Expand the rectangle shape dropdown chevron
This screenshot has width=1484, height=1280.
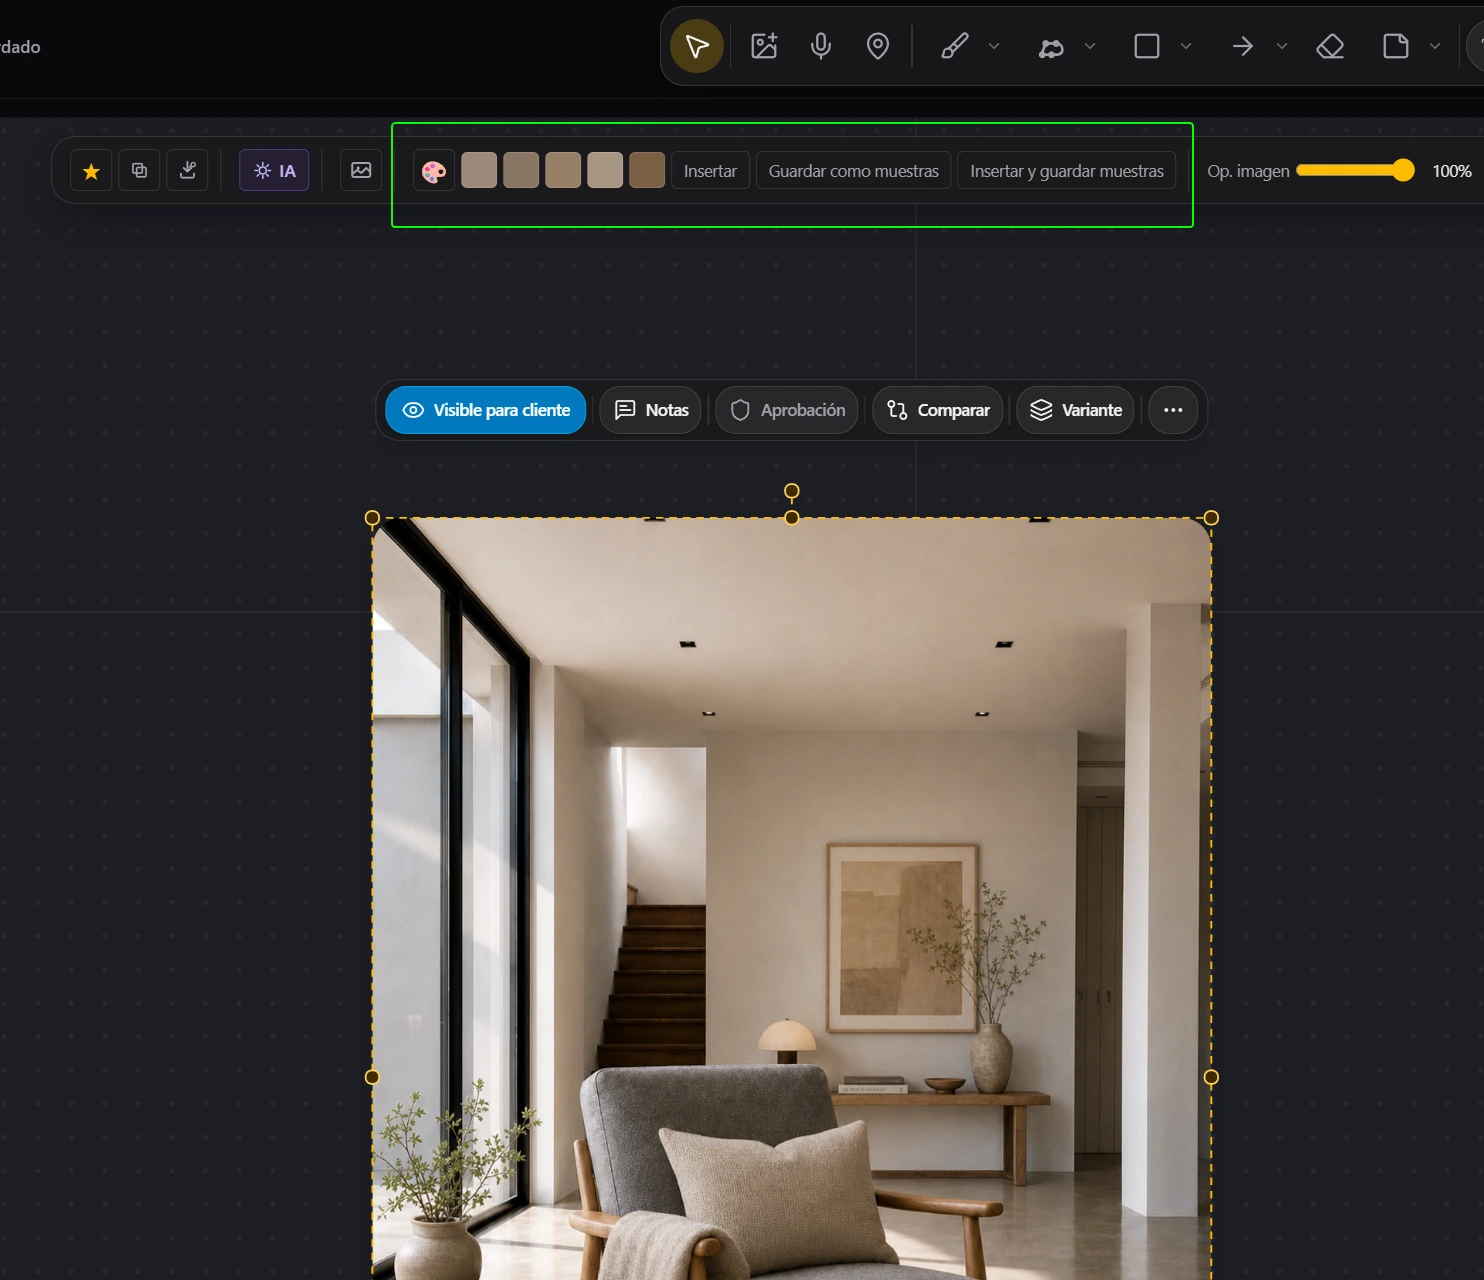[1186, 46]
